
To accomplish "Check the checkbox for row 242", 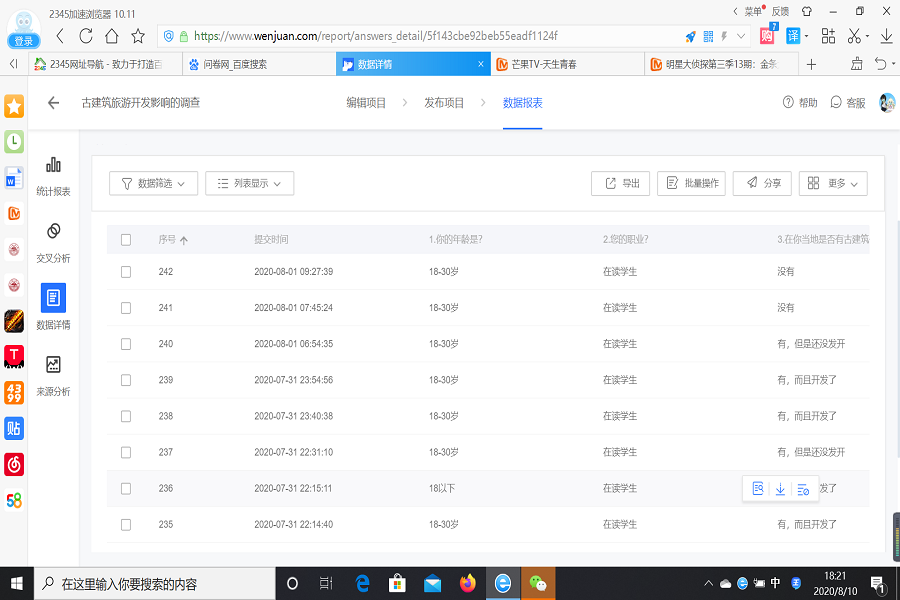I will coord(126,272).
